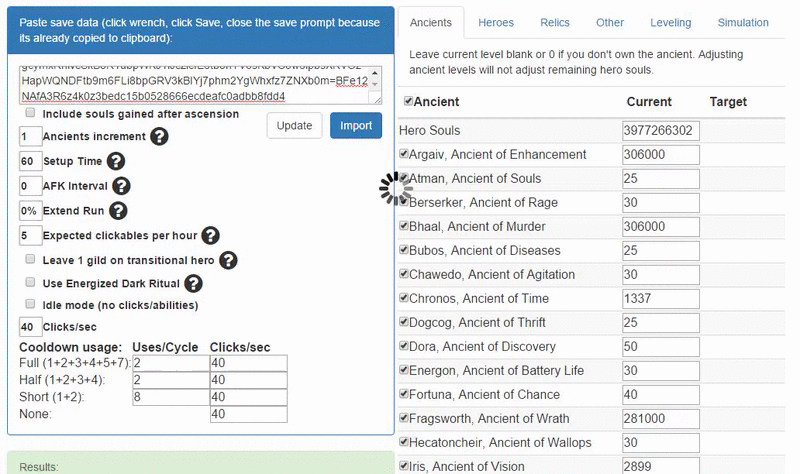The width and height of the screenshot is (800, 474).
Task: Uncheck the Argaiv ancient checkbox
Action: point(404,154)
